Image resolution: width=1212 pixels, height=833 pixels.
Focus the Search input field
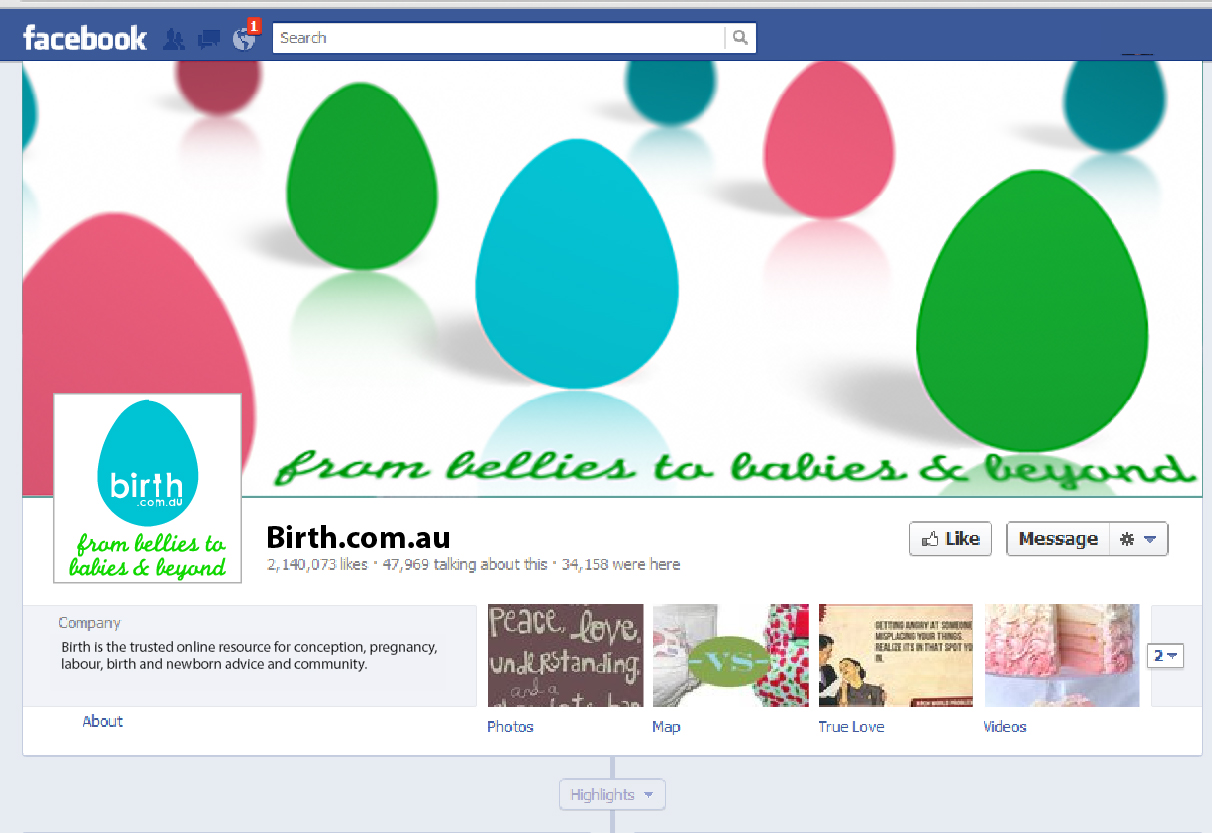click(x=499, y=38)
